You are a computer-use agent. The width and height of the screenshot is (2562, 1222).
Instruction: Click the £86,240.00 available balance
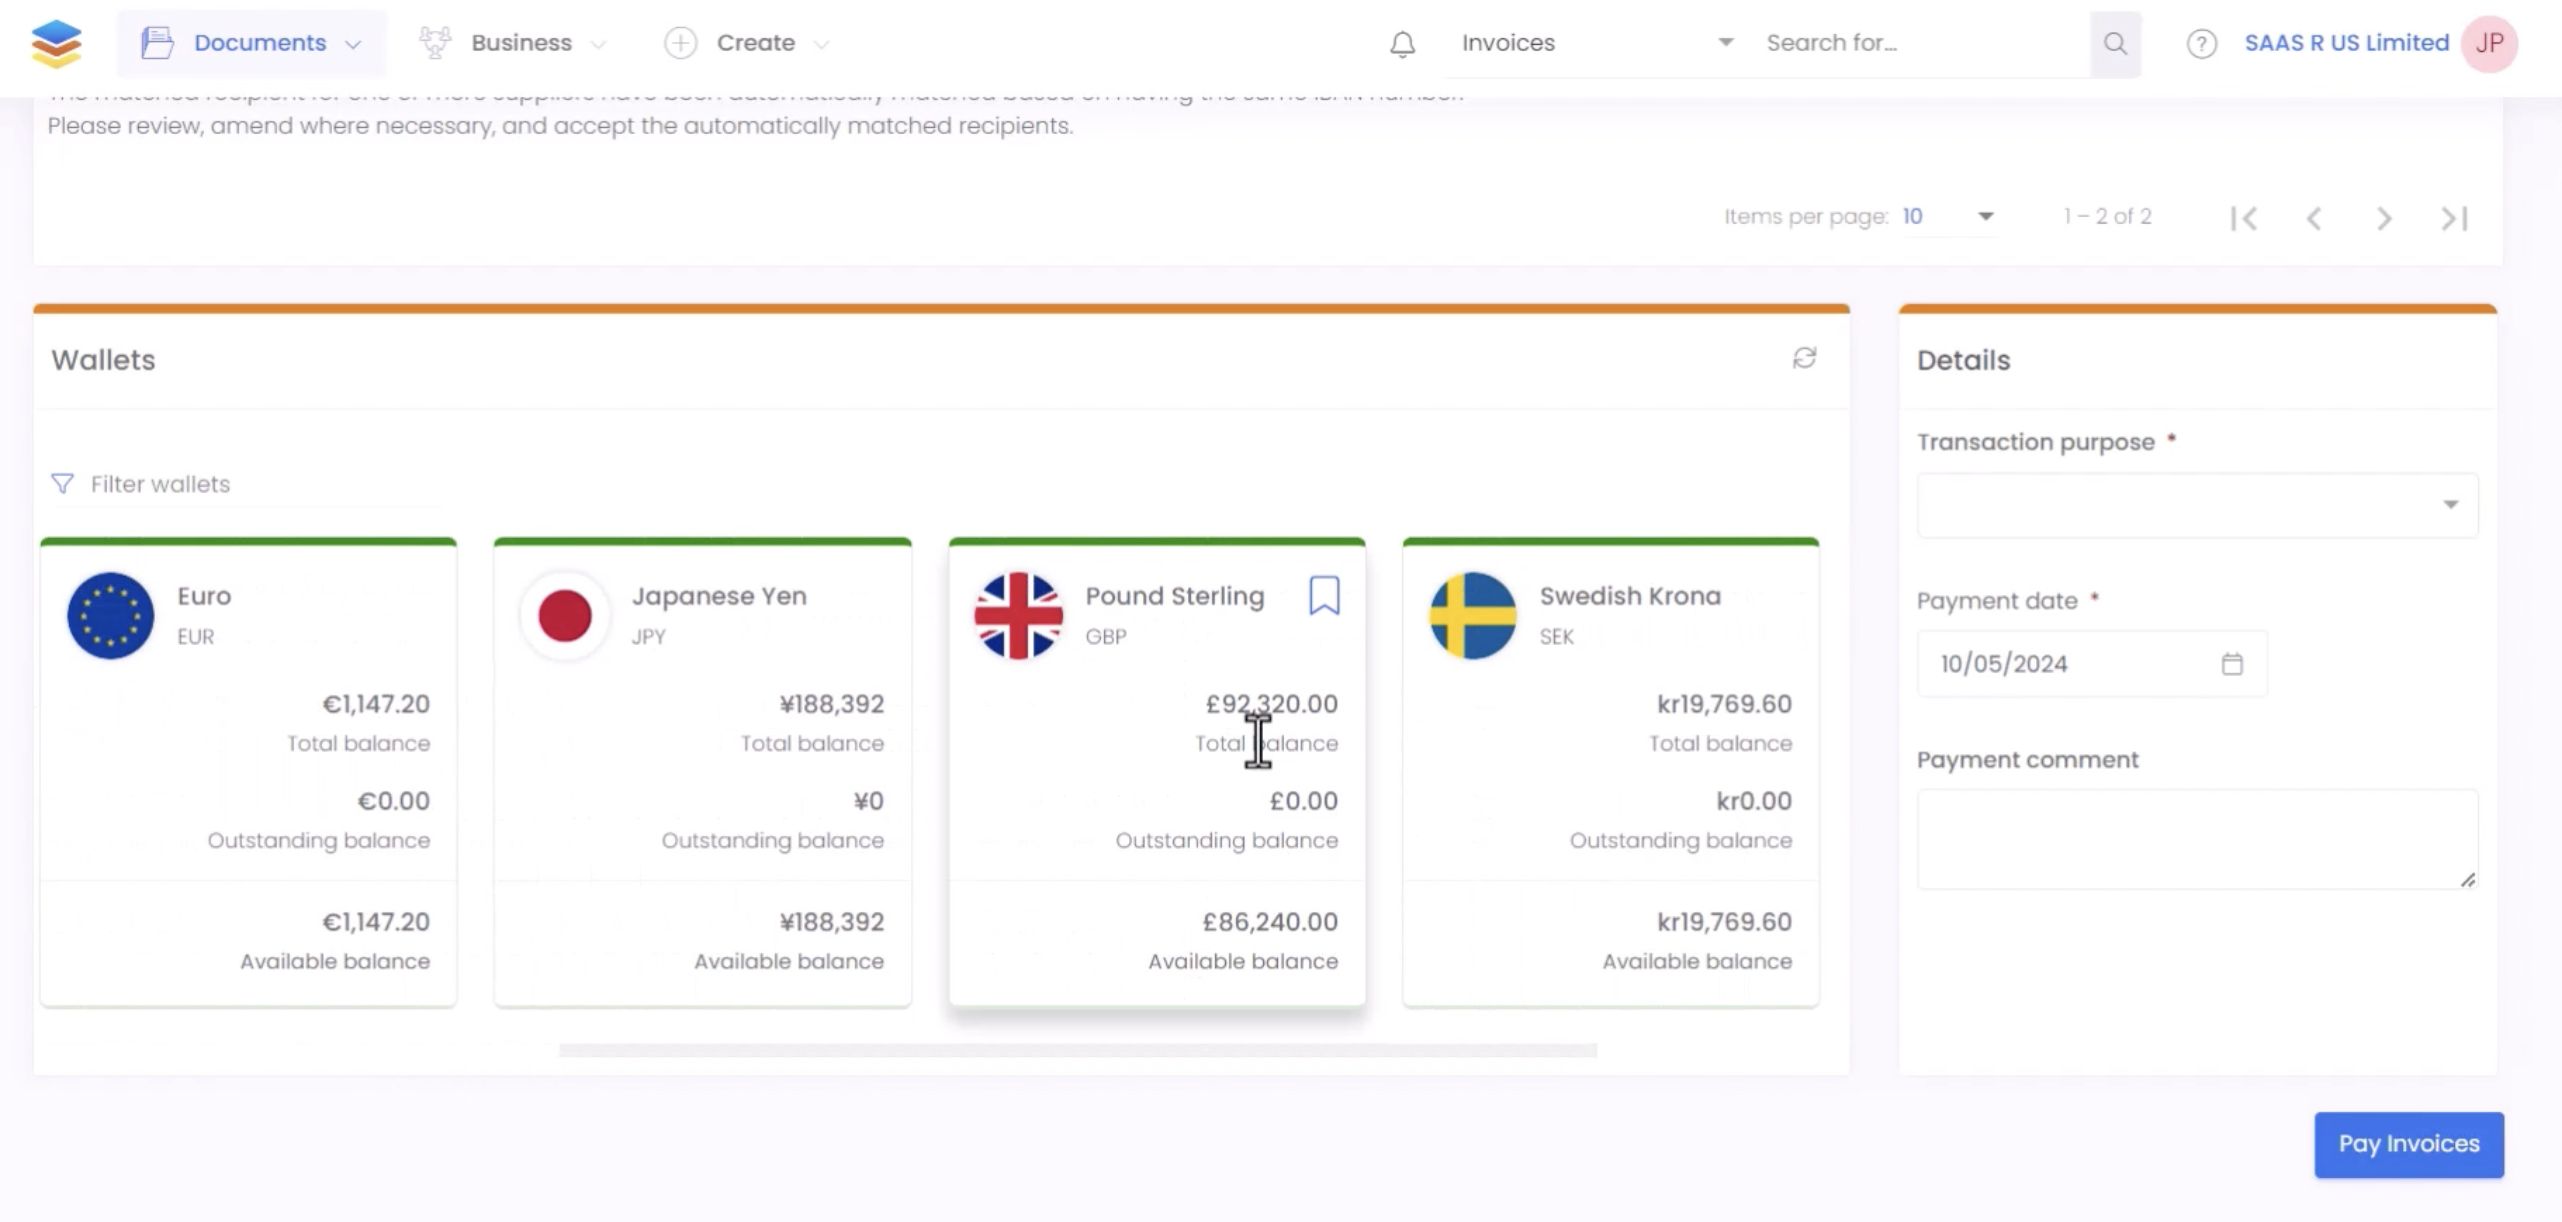(x=1270, y=922)
